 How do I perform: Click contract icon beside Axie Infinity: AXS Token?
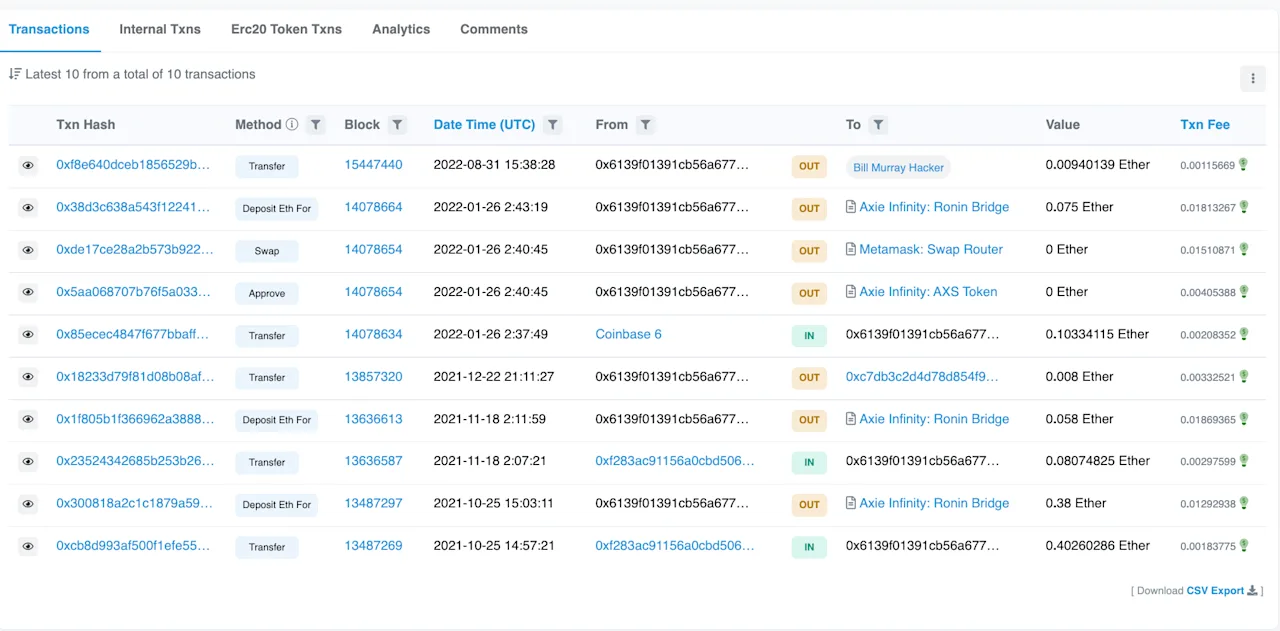pyautogui.click(x=851, y=292)
